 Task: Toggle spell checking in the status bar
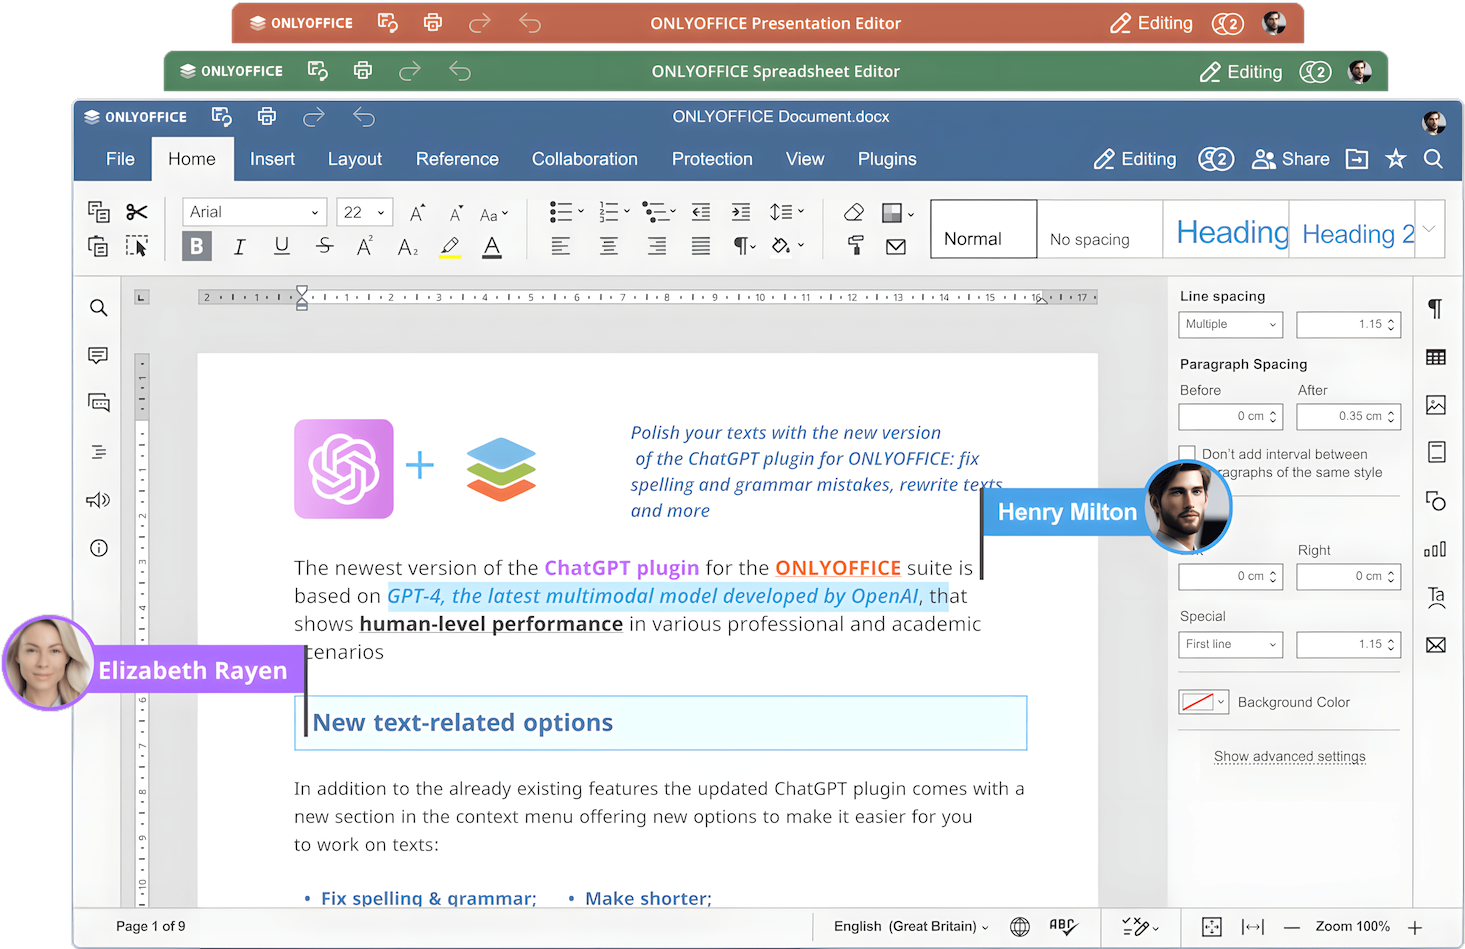pyautogui.click(x=1063, y=927)
